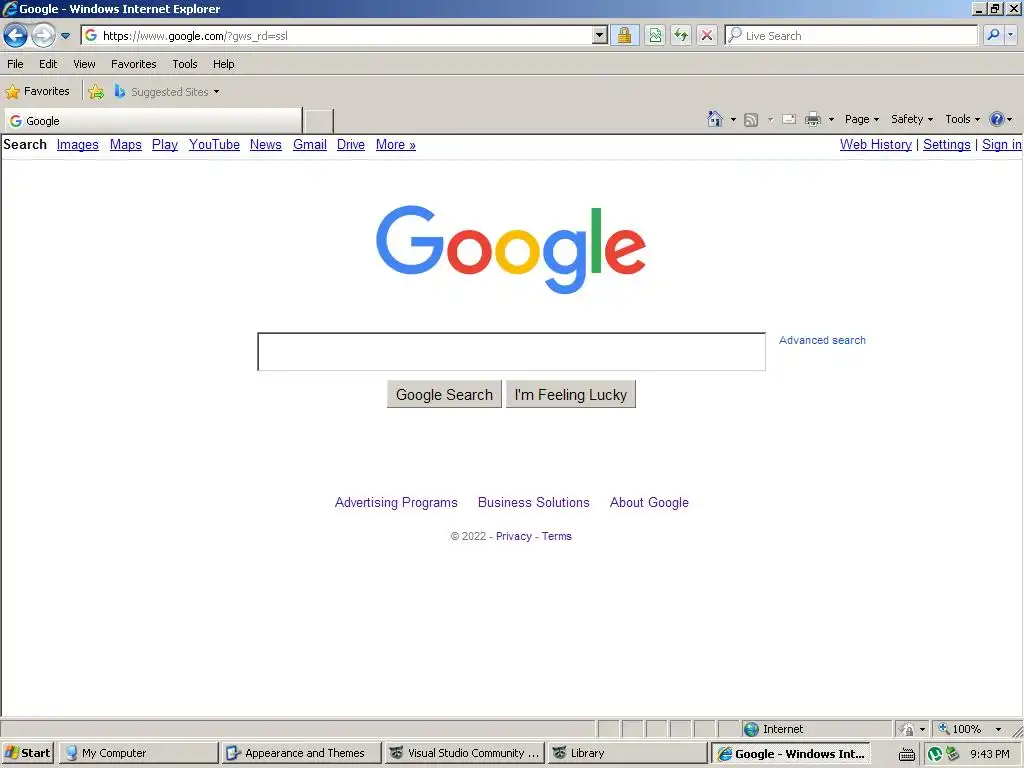Viewport: 1024px width, 768px height.
Task: Open Google Images link
Action: pos(78,144)
